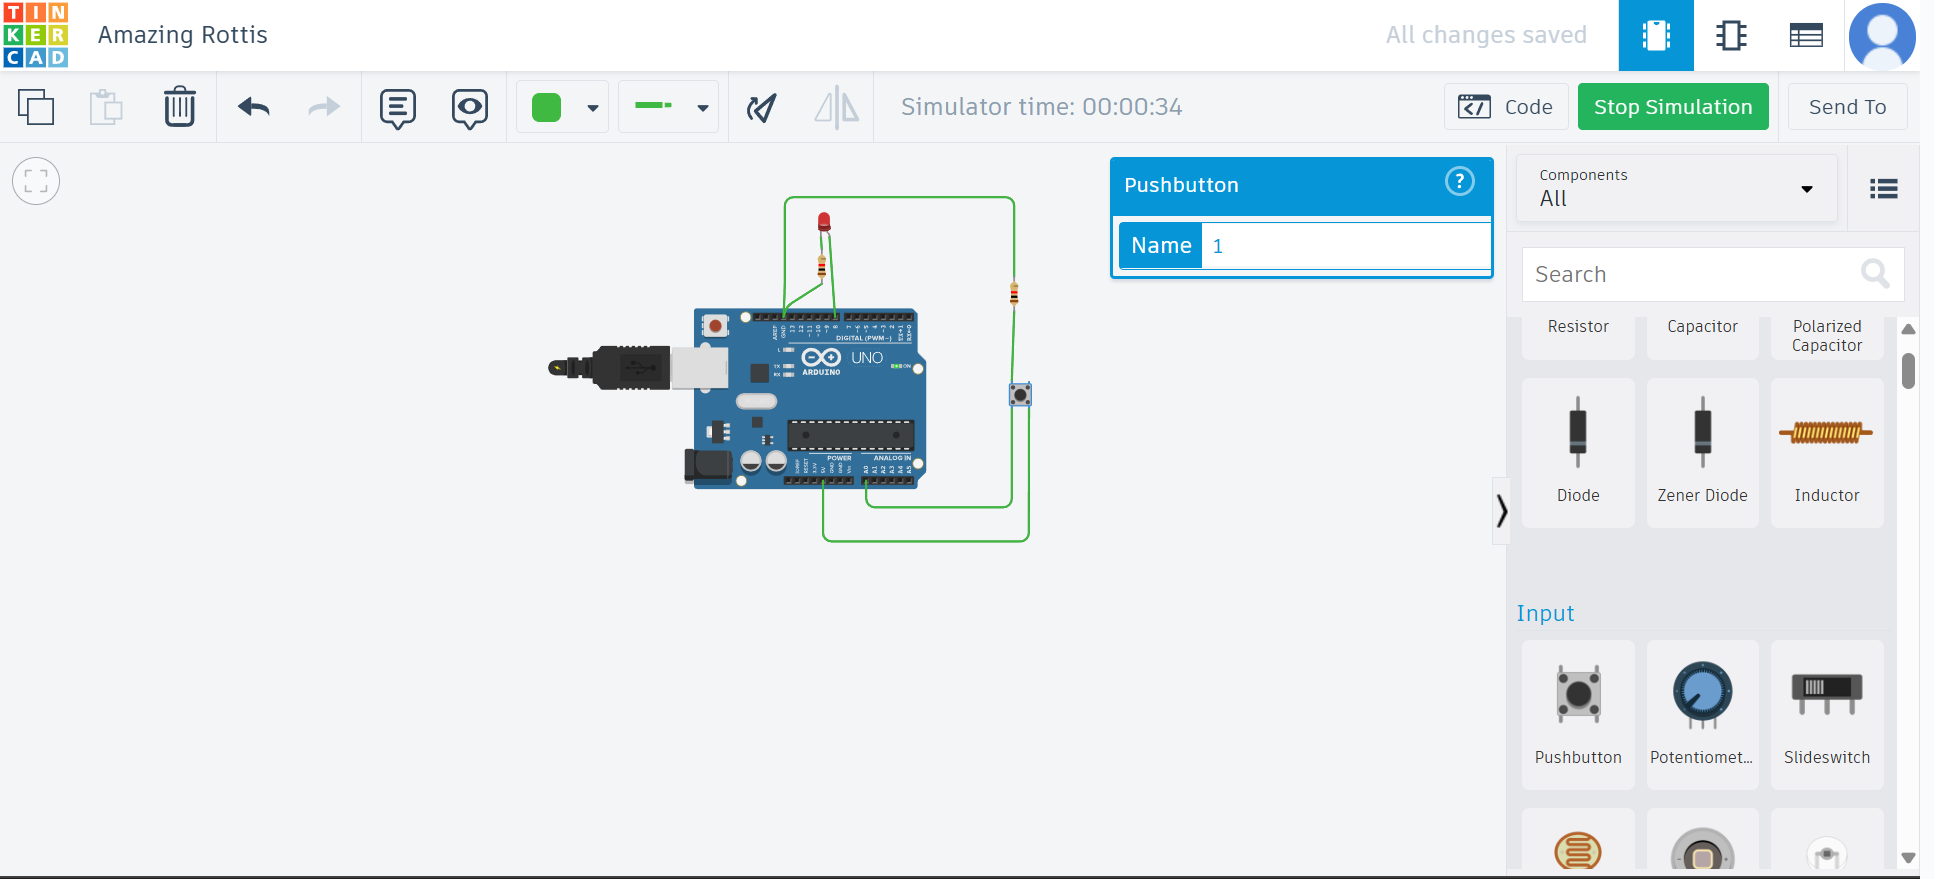1934x879 pixels.
Task: Click the Input category heading
Action: 1545,613
